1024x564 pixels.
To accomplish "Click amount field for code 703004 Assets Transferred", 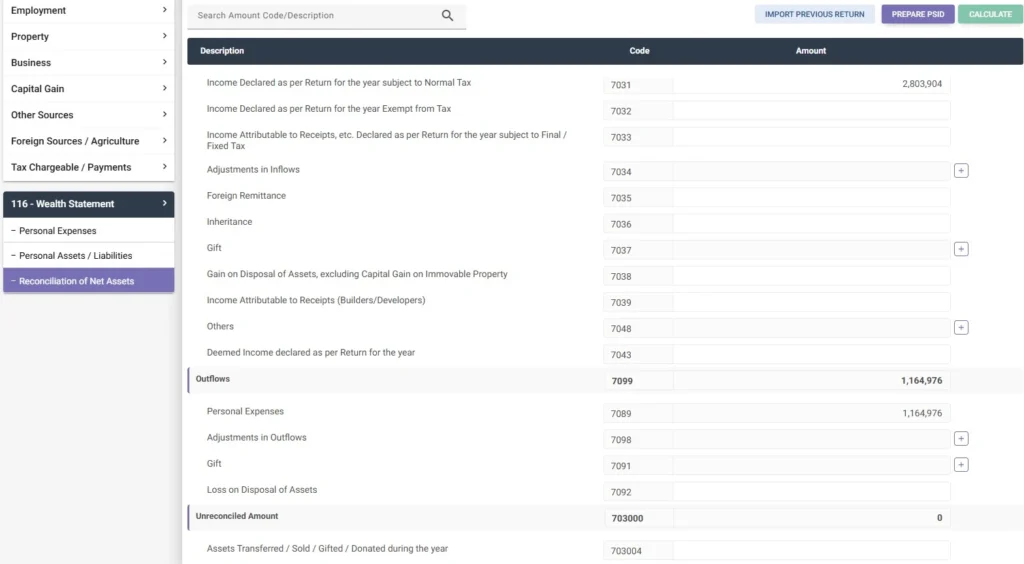I will pyautogui.click(x=811, y=550).
